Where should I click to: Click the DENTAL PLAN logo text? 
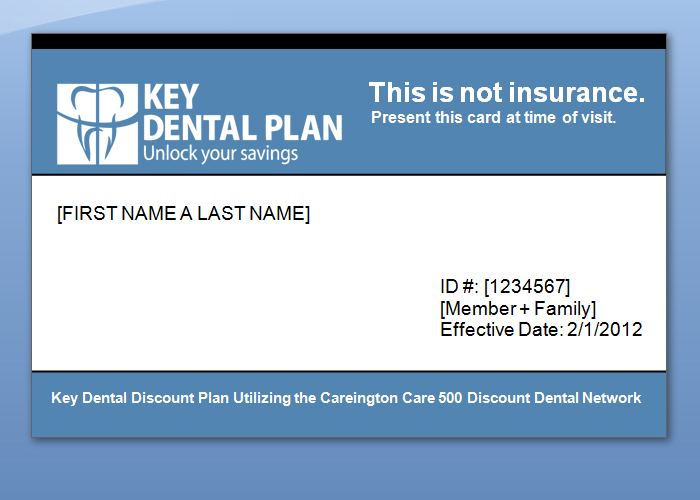point(242,128)
